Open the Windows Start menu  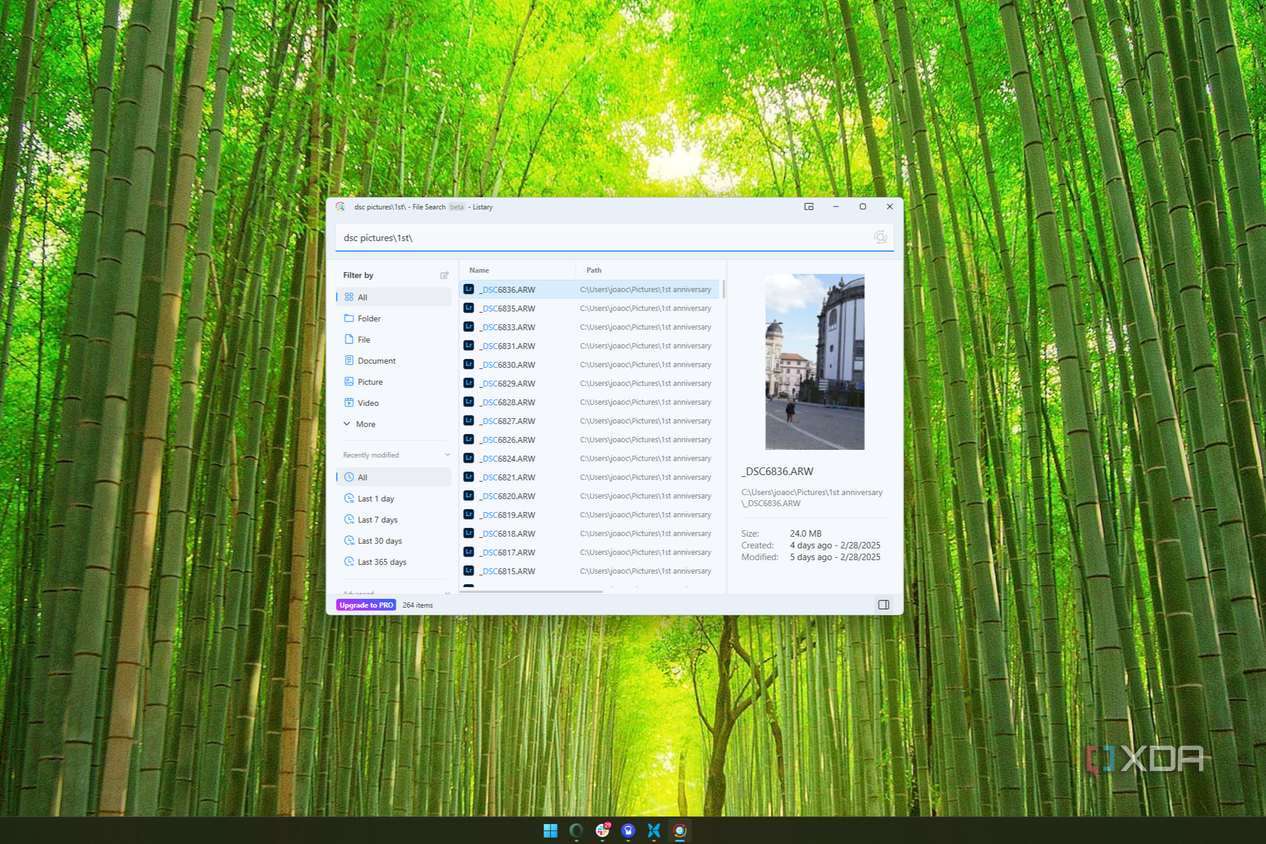click(x=550, y=831)
